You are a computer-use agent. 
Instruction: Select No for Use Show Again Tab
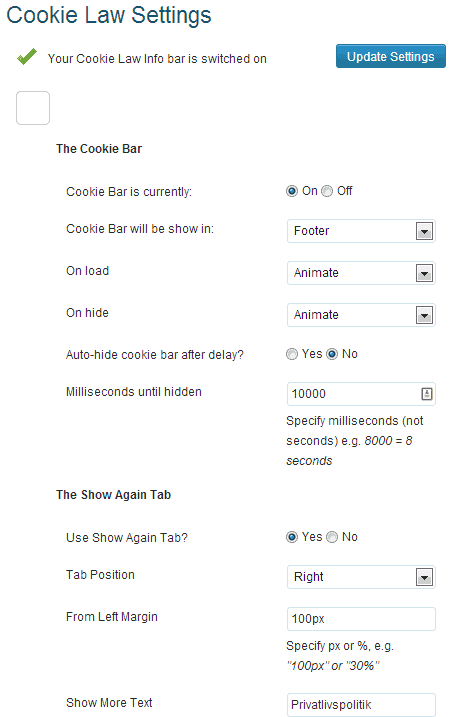click(x=332, y=537)
